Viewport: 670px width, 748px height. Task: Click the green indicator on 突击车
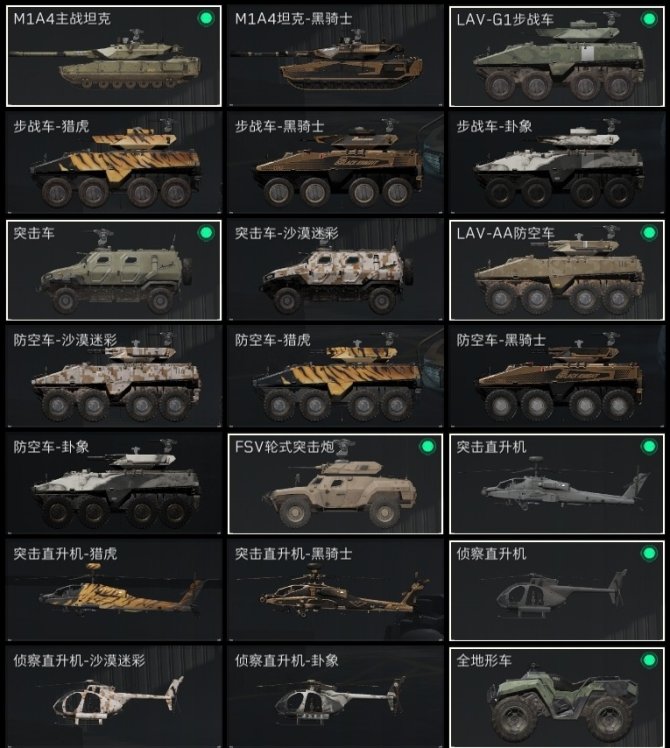pyautogui.click(x=206, y=233)
